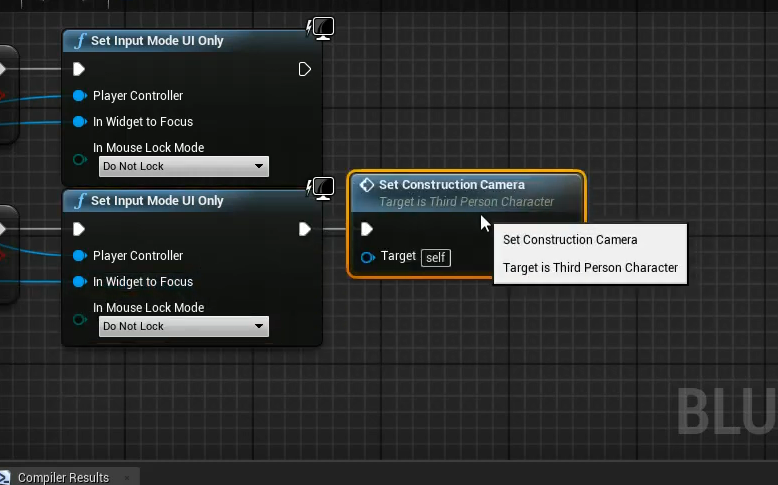Click the top node's execution input pin
The height and width of the screenshot is (485, 778).
click(79, 69)
